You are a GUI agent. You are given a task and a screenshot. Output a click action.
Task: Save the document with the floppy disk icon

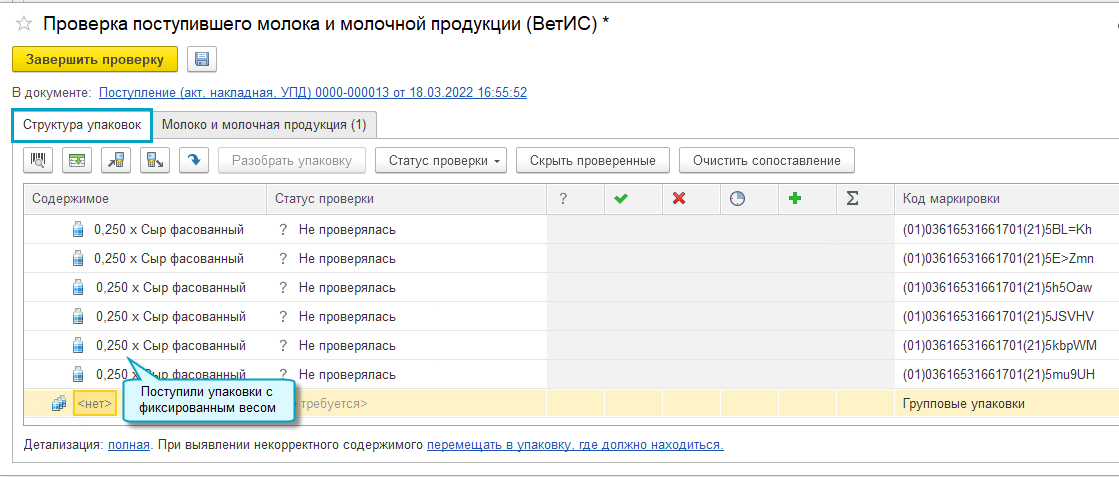point(202,60)
